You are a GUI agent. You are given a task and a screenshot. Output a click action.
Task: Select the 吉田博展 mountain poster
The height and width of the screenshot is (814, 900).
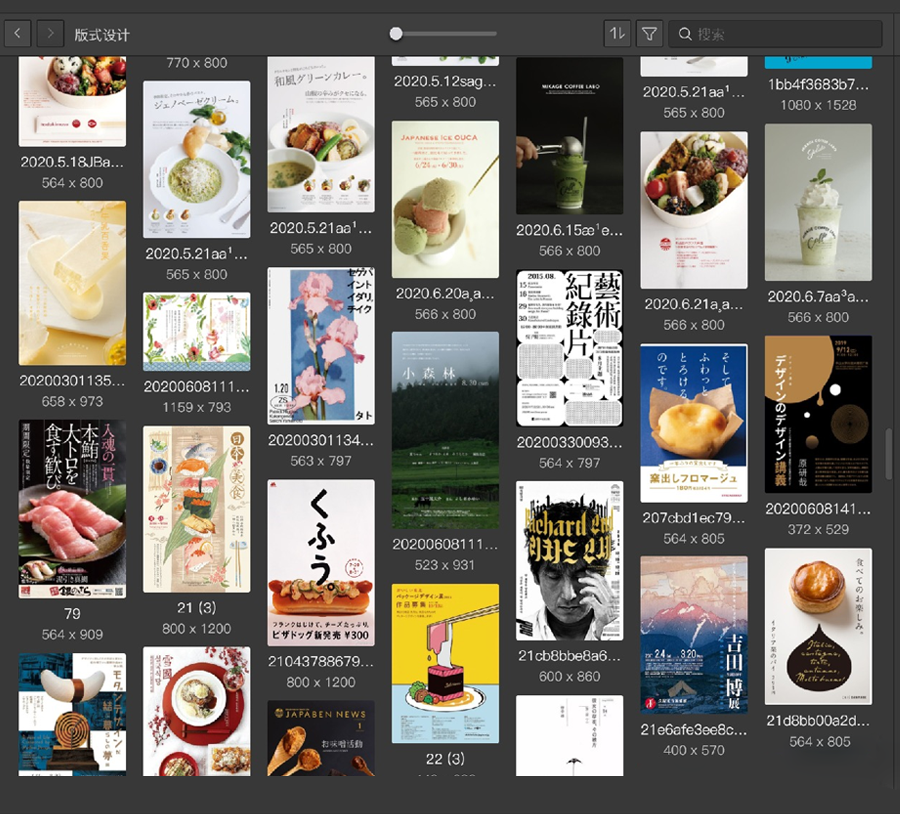(693, 635)
